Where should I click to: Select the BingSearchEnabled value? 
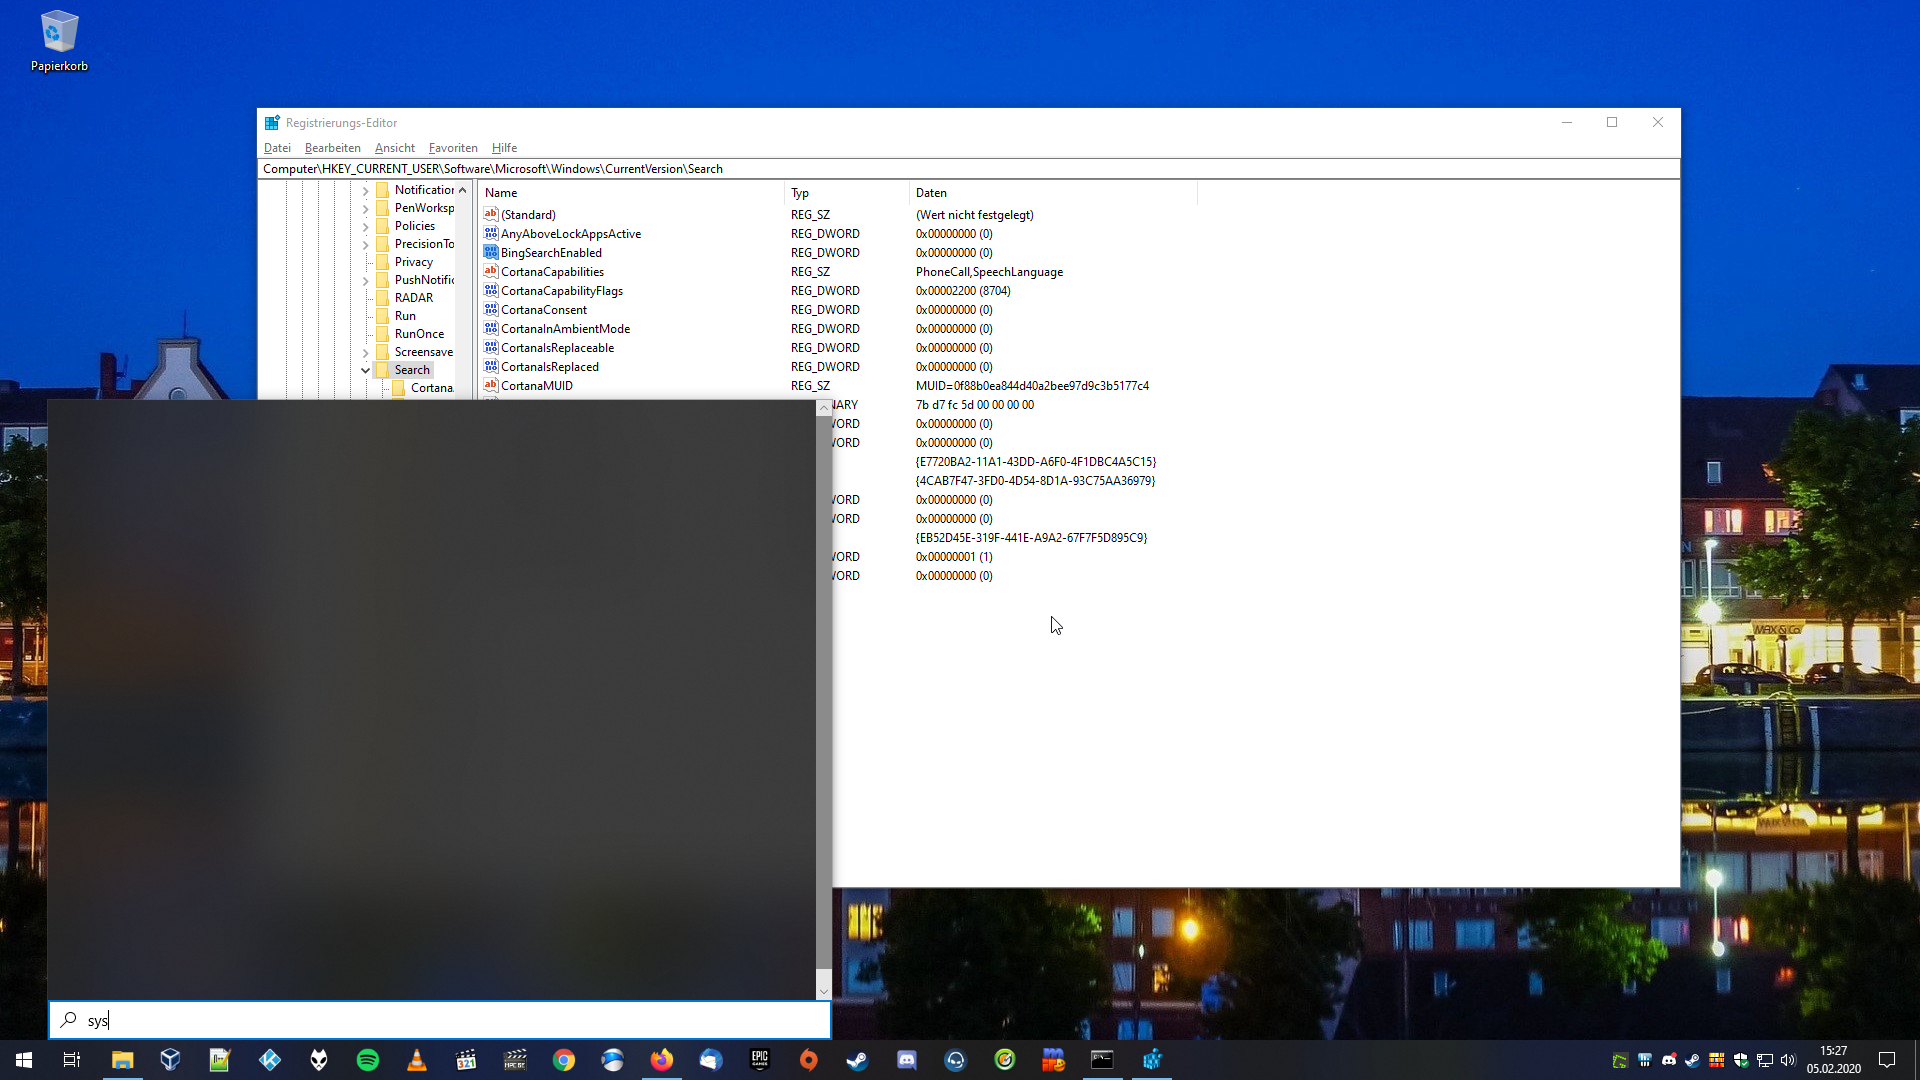point(551,253)
